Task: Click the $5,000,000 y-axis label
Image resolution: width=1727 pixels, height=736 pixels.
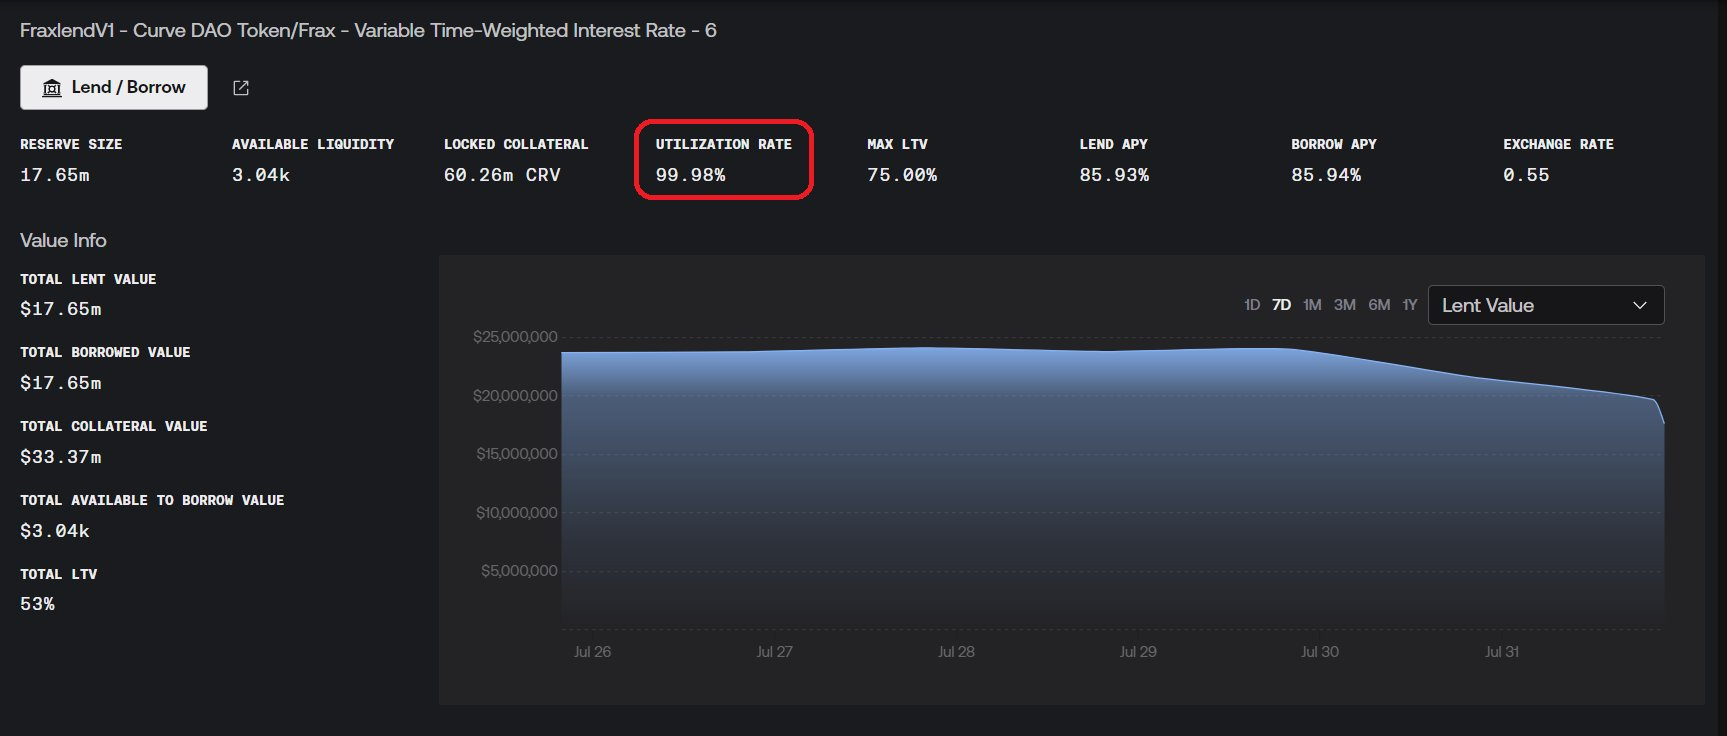Action: click(519, 571)
